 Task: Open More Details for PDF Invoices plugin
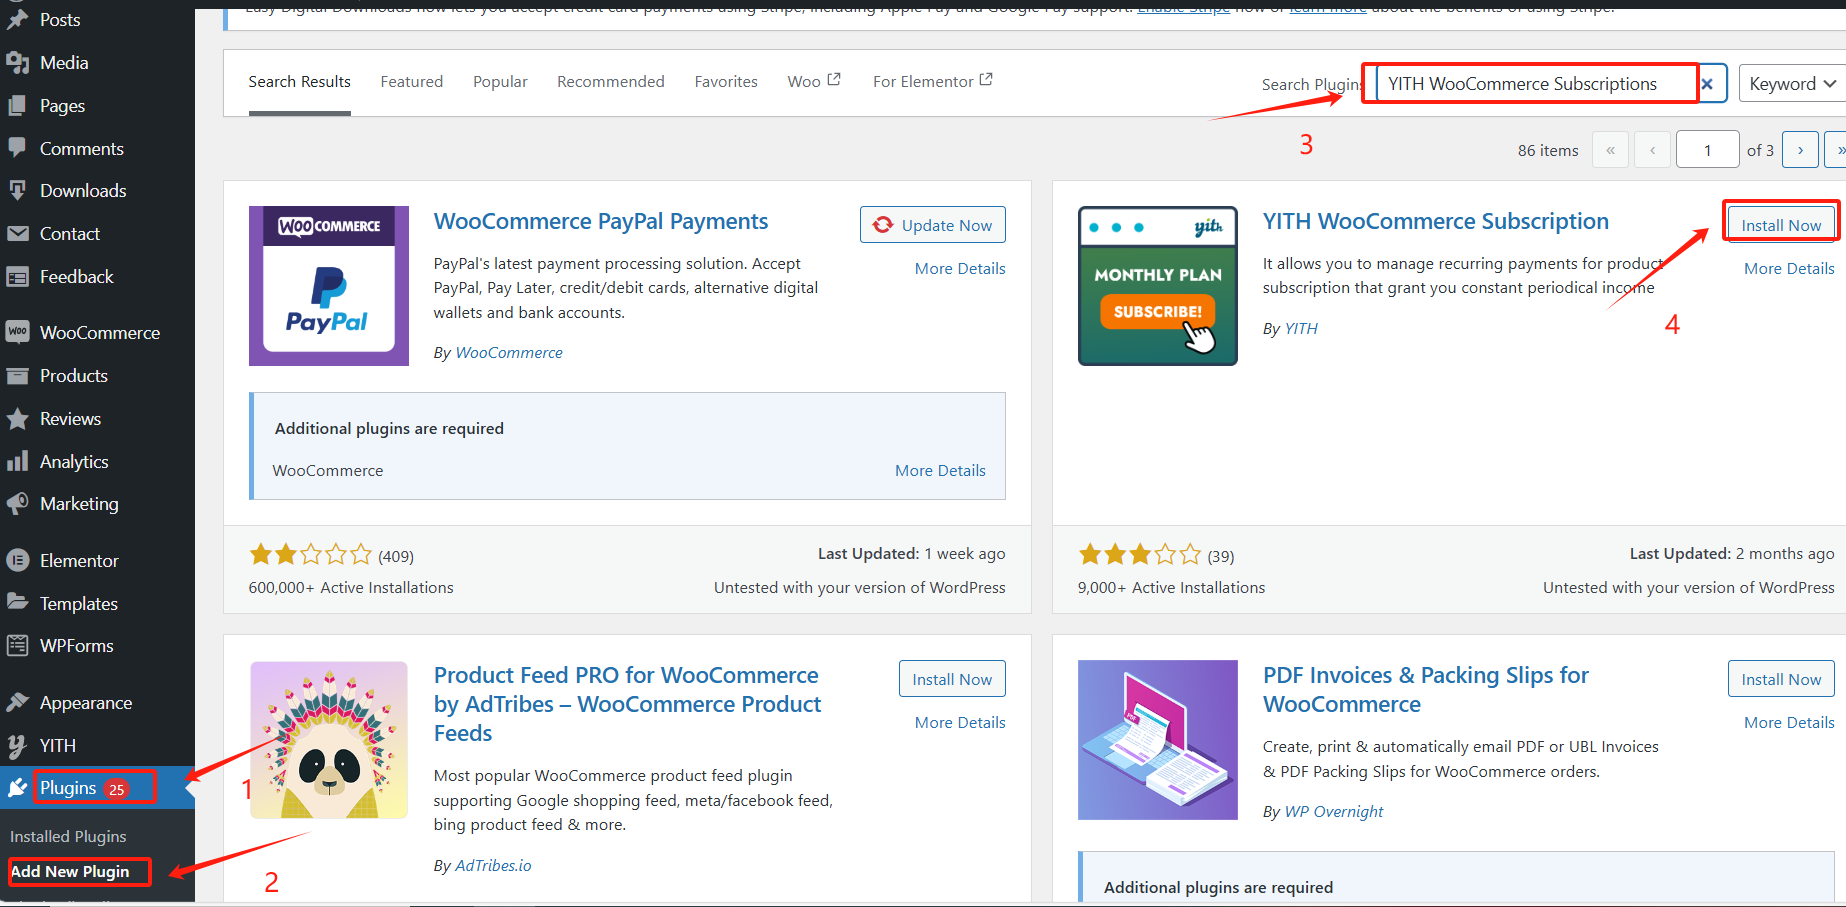pyautogui.click(x=1788, y=721)
